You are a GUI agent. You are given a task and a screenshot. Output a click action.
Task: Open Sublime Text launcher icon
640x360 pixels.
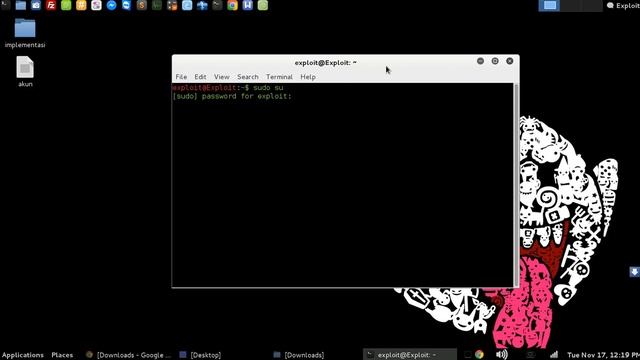click(x=142, y=5)
